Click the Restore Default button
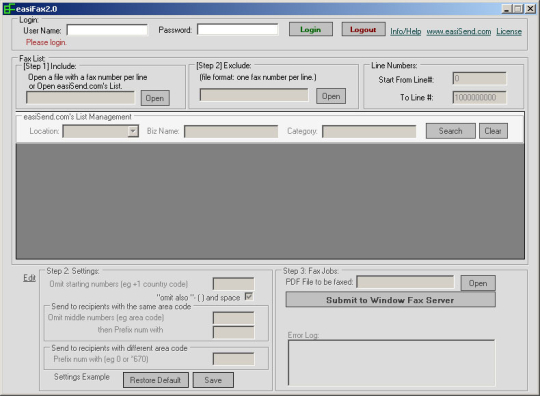 156,380
